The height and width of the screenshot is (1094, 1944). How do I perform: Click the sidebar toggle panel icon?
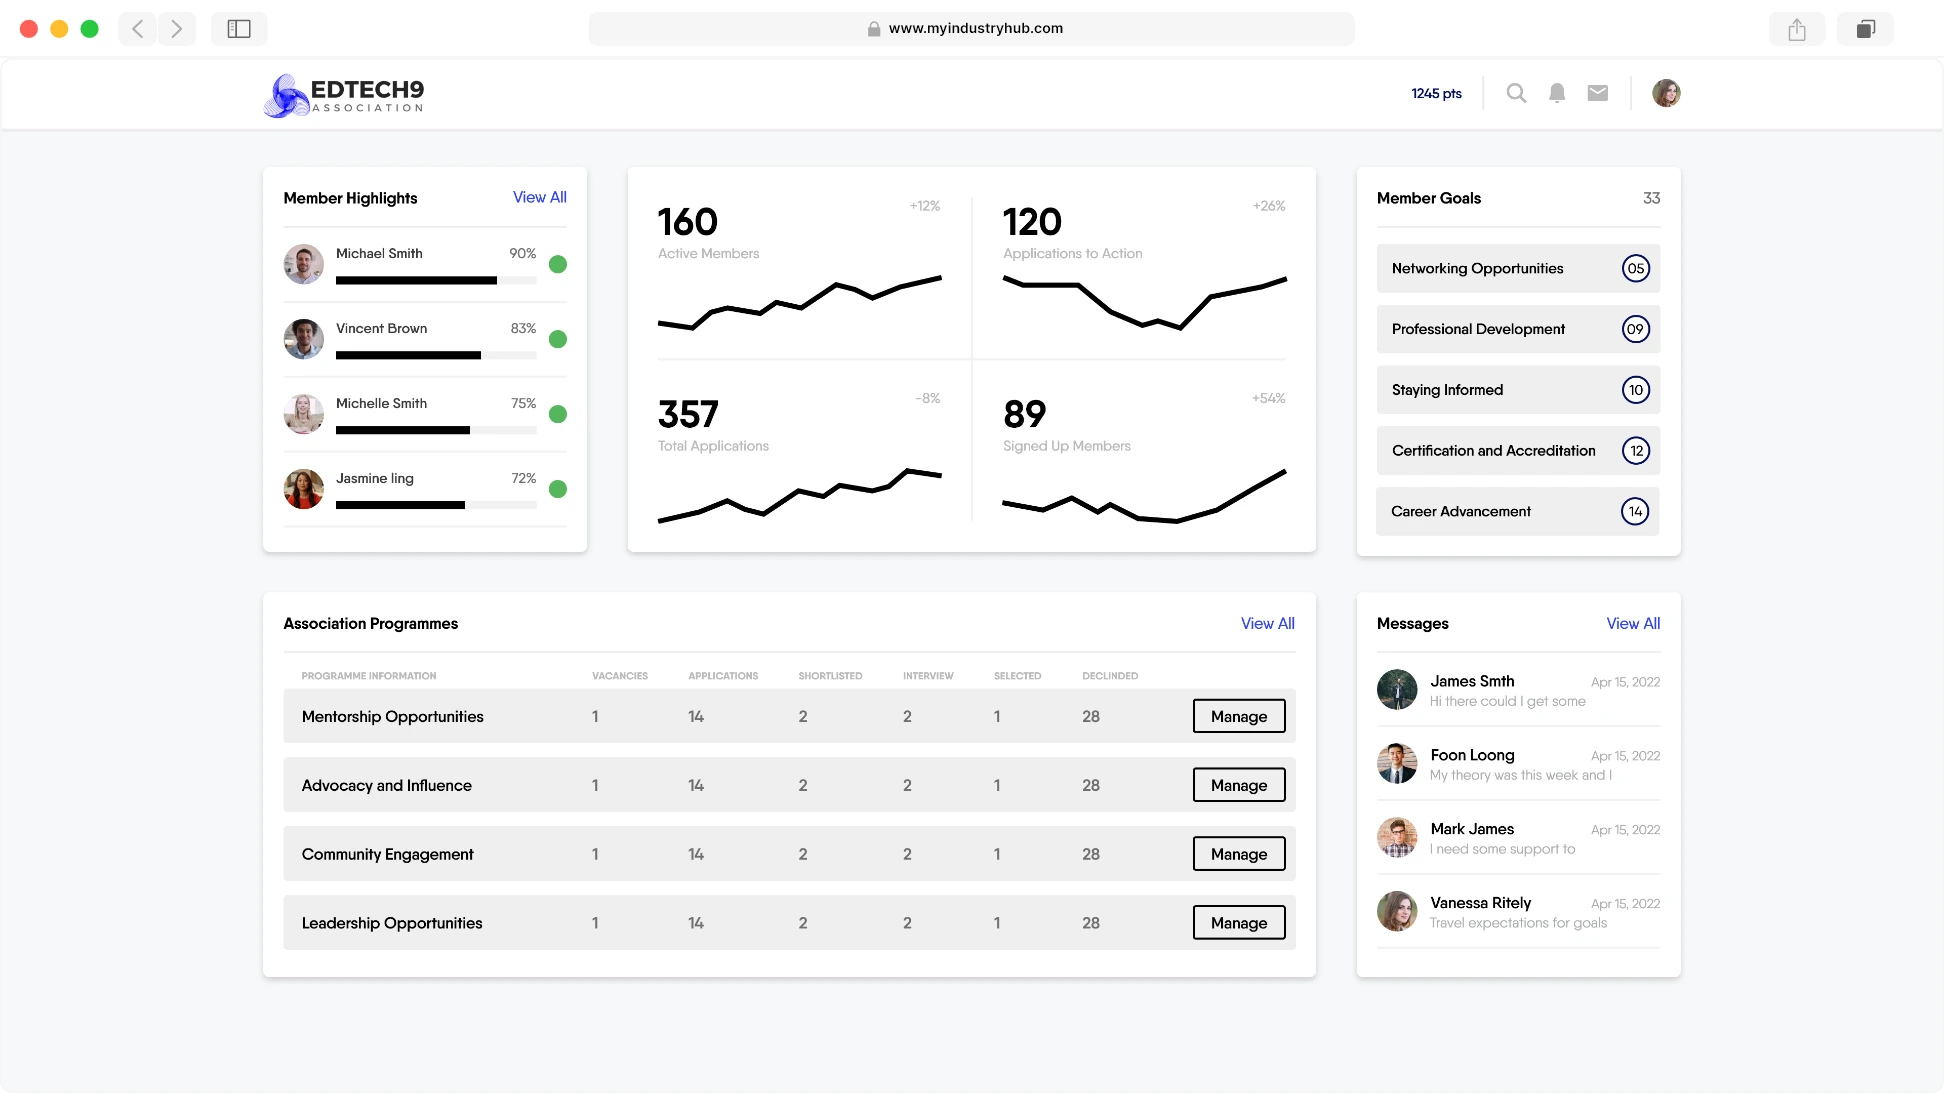pyautogui.click(x=239, y=28)
